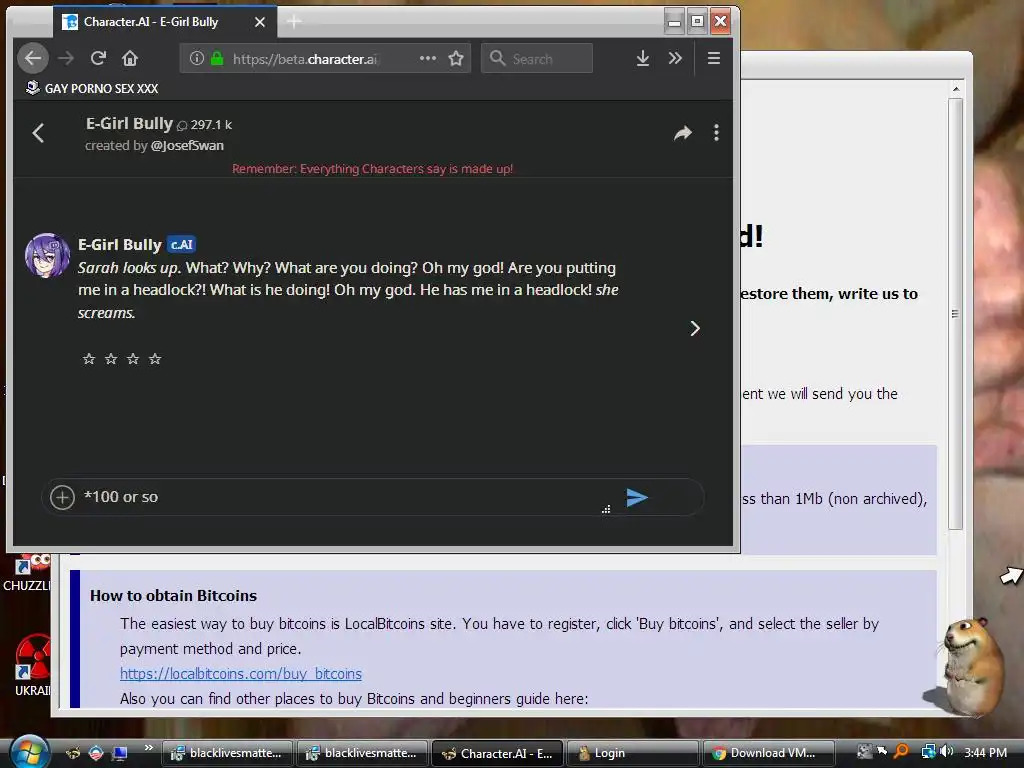Screen dimensions: 1024x768
Task: Open the chat options vertical dots menu
Action: 716,133
